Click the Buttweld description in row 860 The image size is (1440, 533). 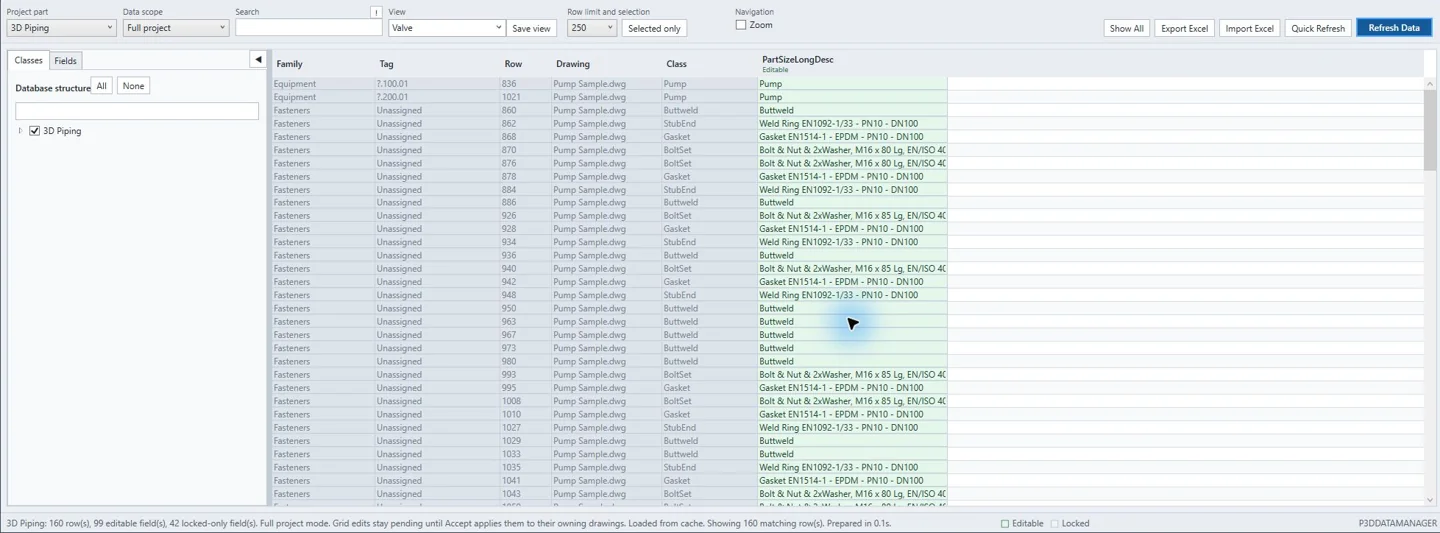(852, 110)
